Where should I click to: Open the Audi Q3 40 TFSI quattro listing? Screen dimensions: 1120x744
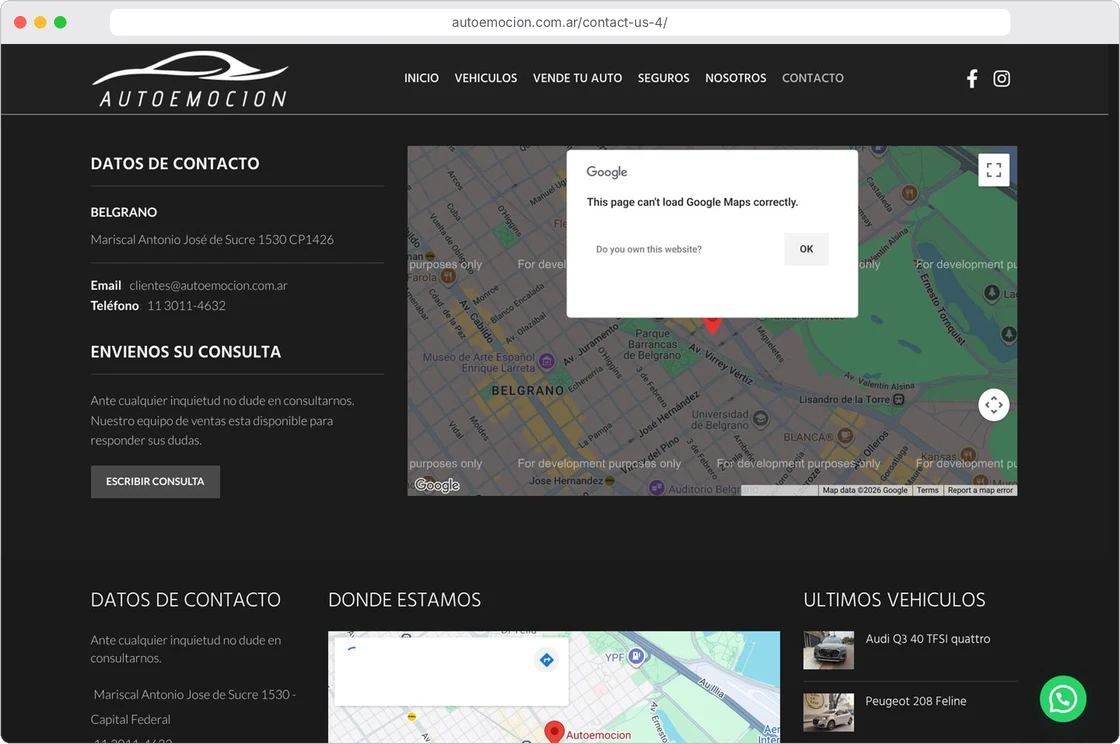(x=928, y=639)
